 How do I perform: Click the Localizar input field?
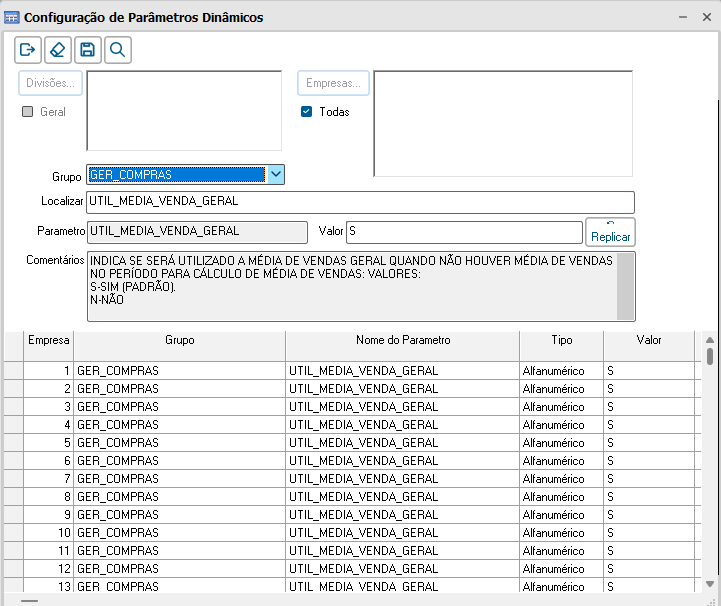click(360, 202)
